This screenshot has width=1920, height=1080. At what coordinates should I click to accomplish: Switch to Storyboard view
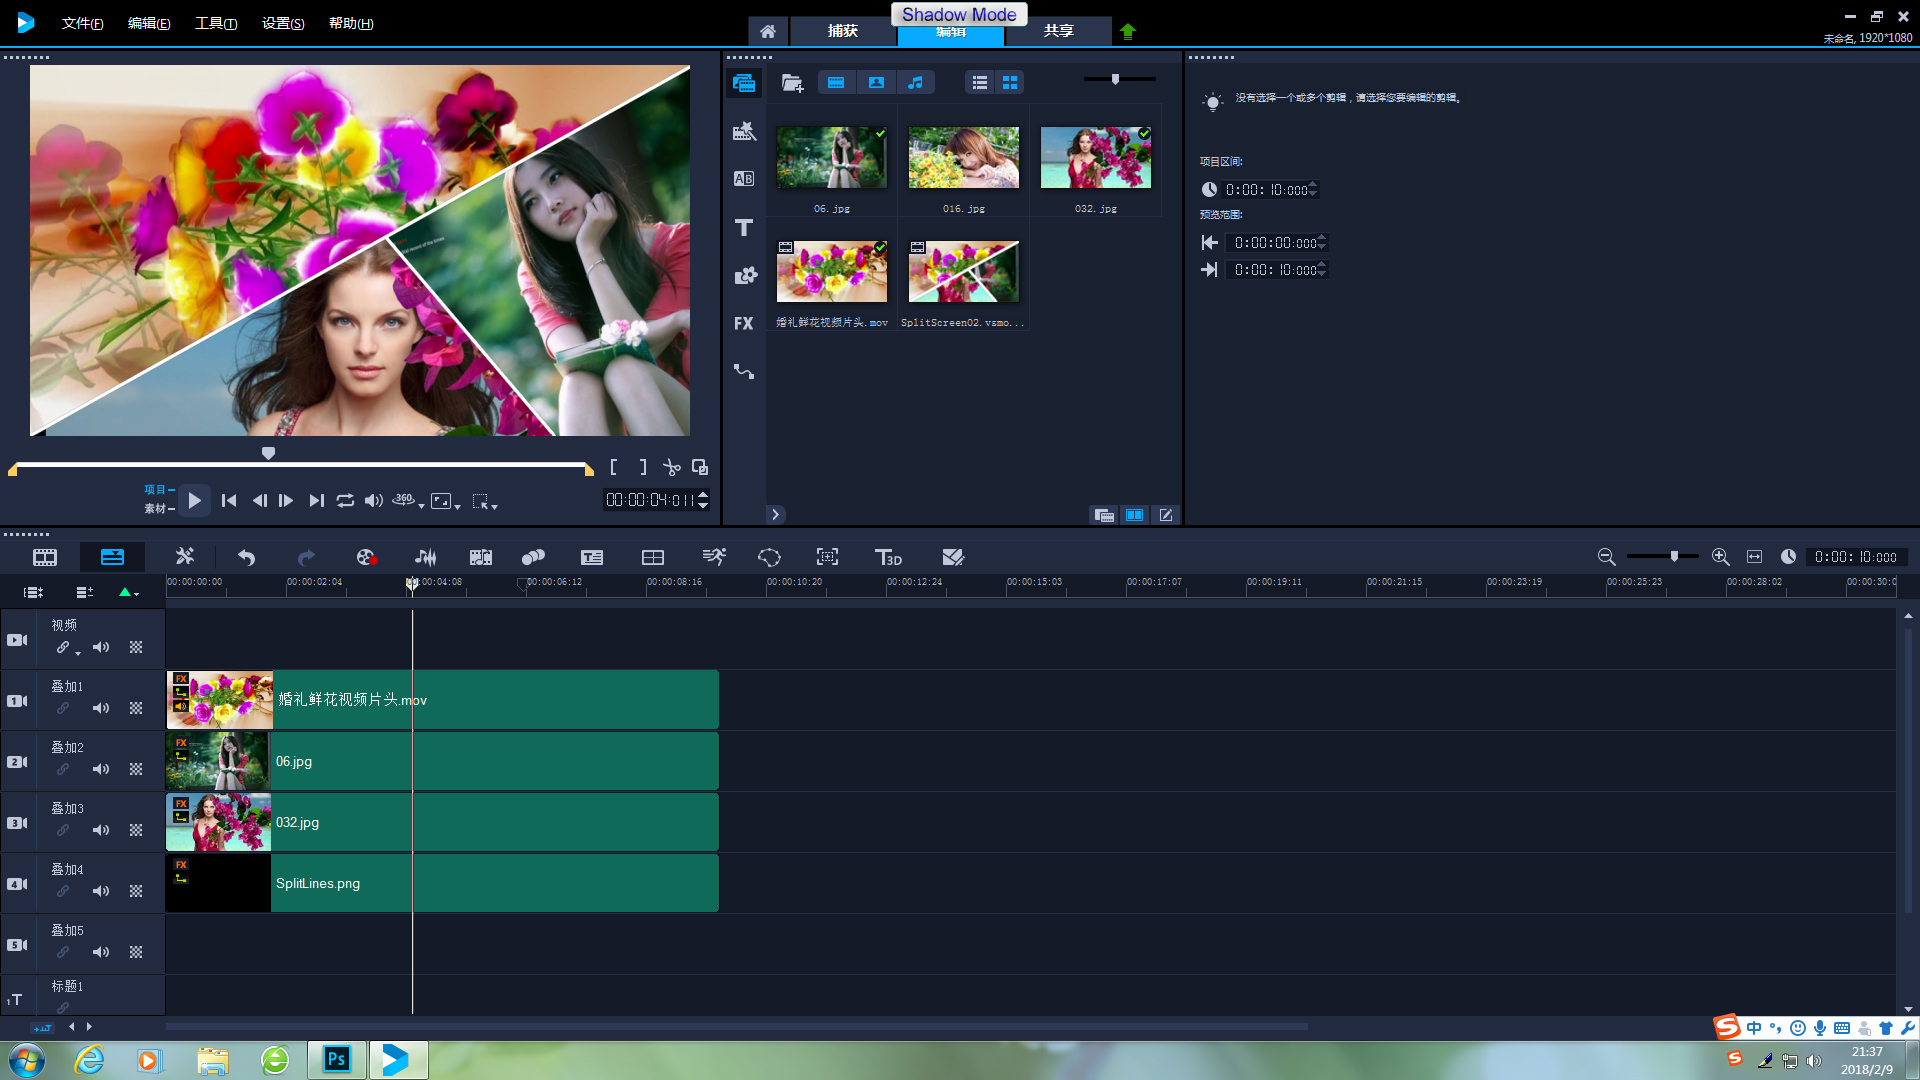pyautogui.click(x=45, y=557)
